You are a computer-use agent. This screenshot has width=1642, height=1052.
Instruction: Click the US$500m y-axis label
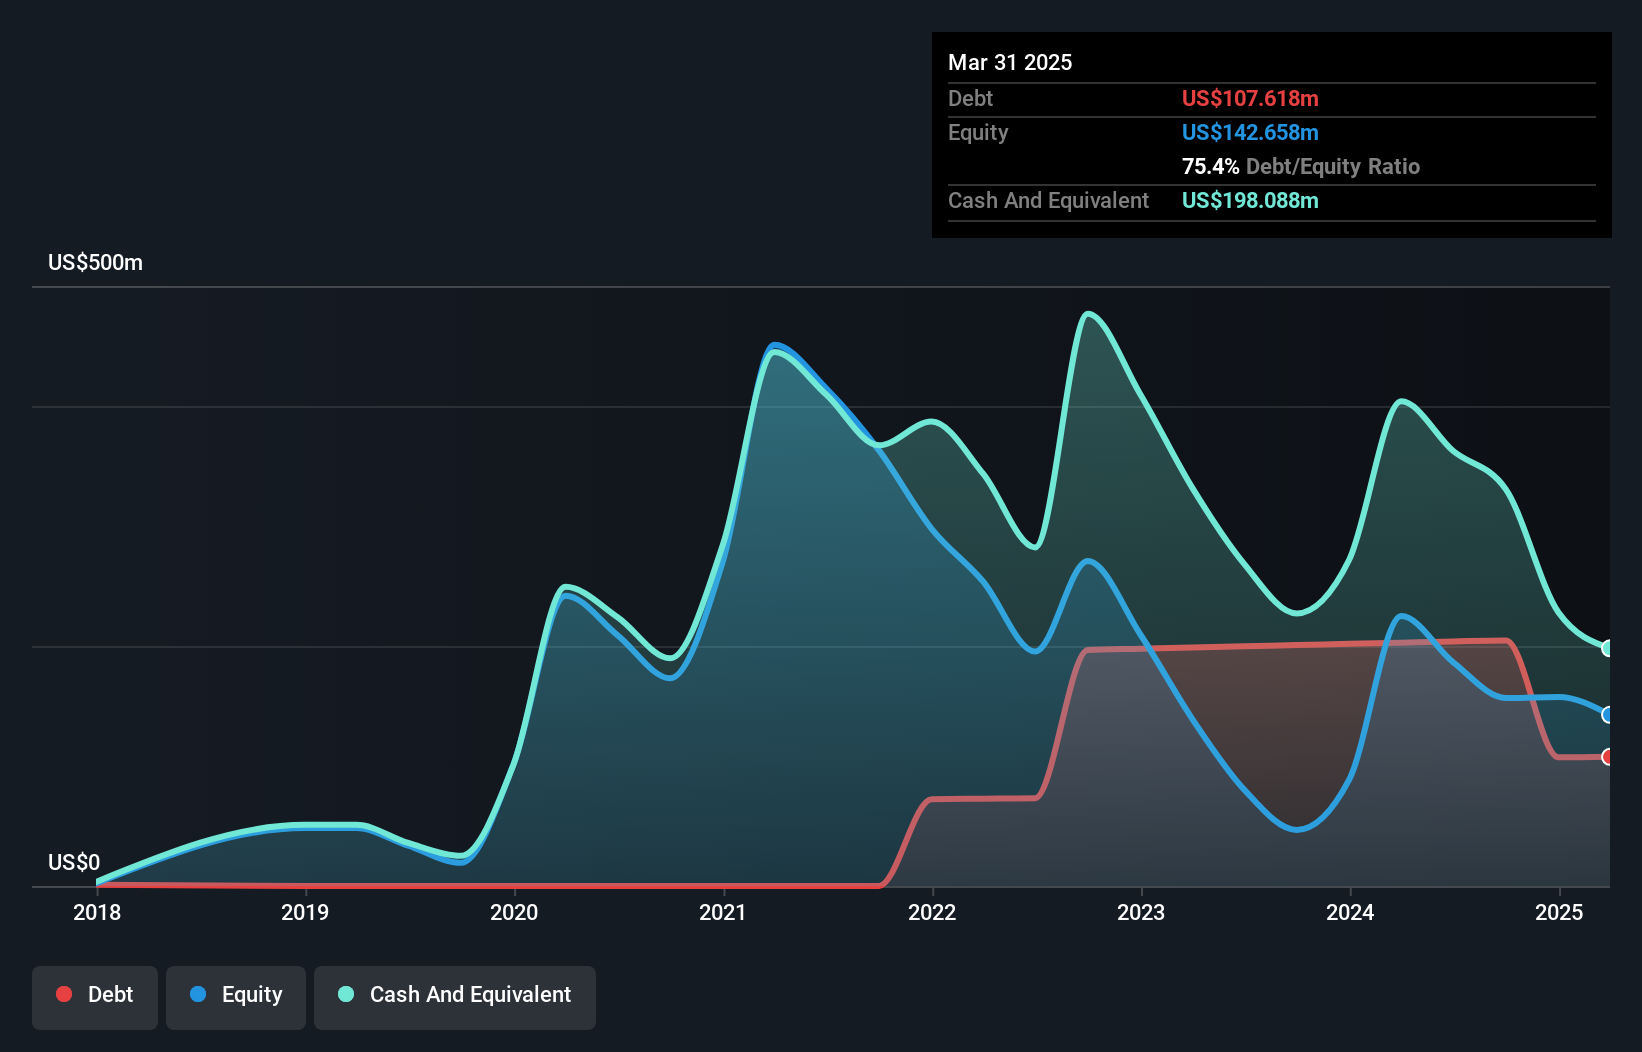[96, 263]
